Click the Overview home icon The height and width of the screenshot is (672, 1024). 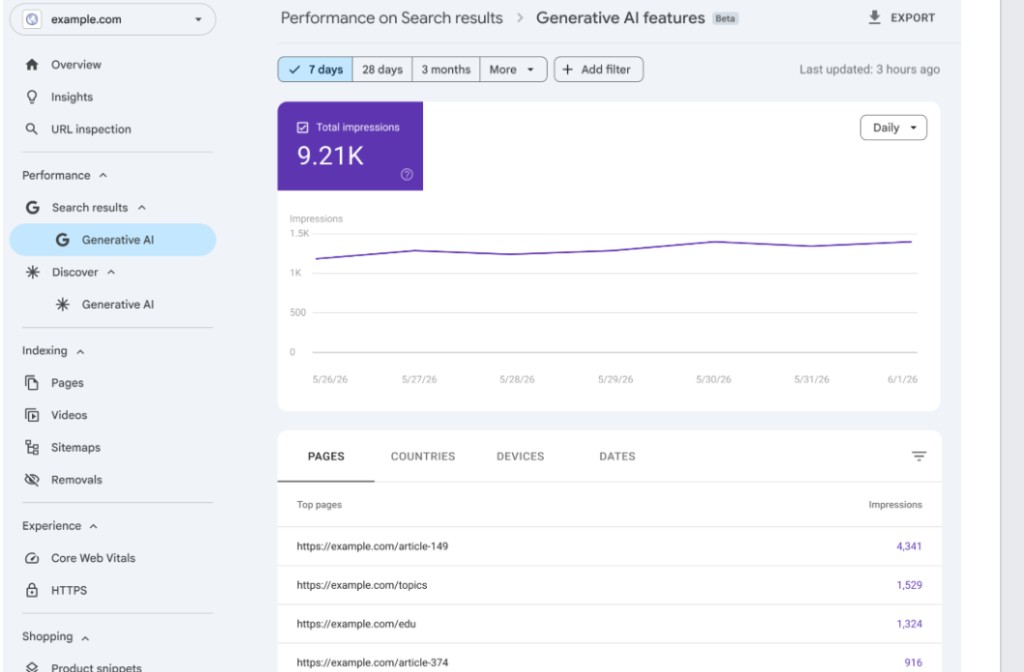click(31, 65)
